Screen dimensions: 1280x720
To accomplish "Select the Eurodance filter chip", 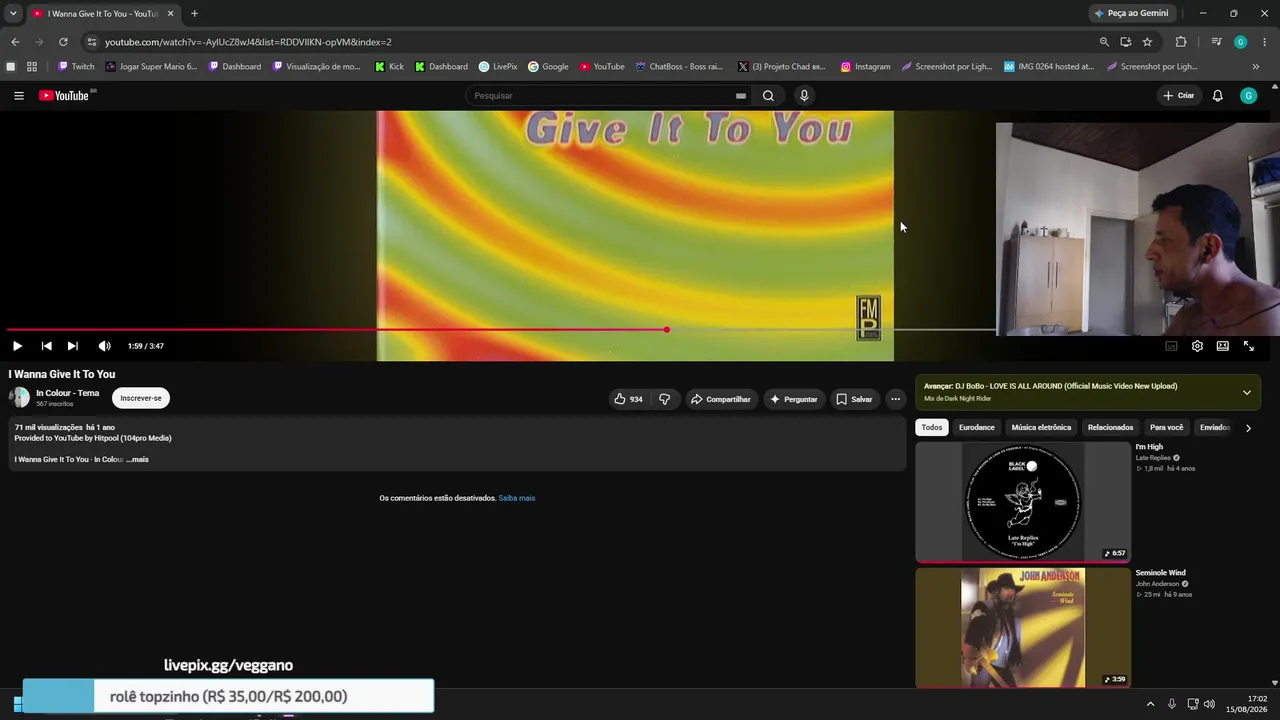I will 977,427.
